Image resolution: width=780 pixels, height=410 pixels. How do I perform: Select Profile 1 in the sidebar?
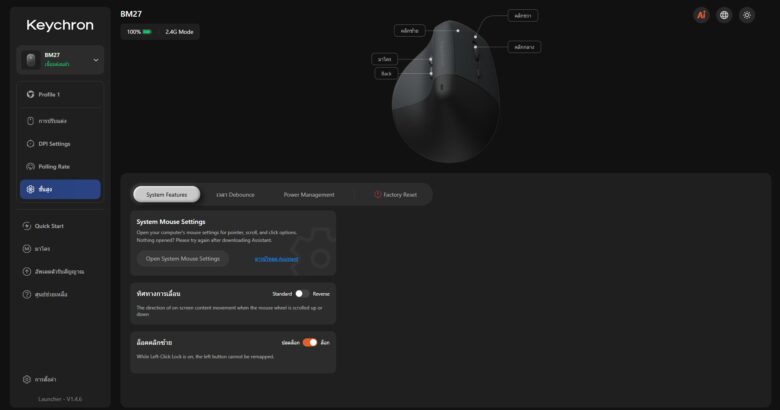click(60, 95)
